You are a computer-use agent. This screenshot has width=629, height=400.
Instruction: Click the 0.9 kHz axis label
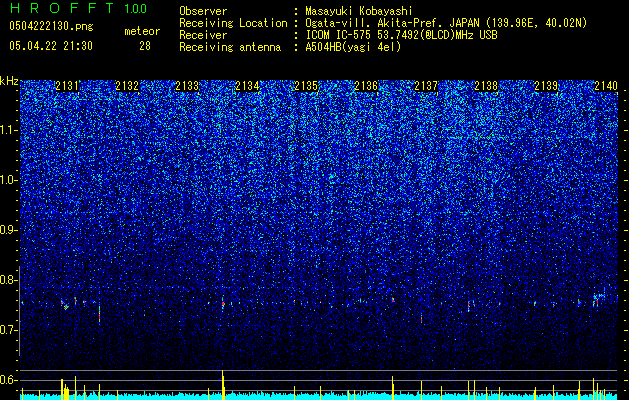9,230
